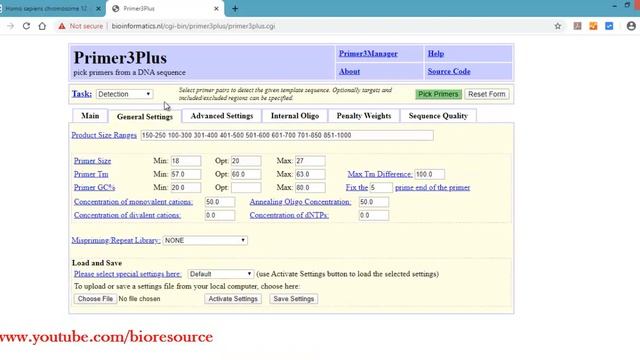Click the Choose File button

(x=95, y=299)
